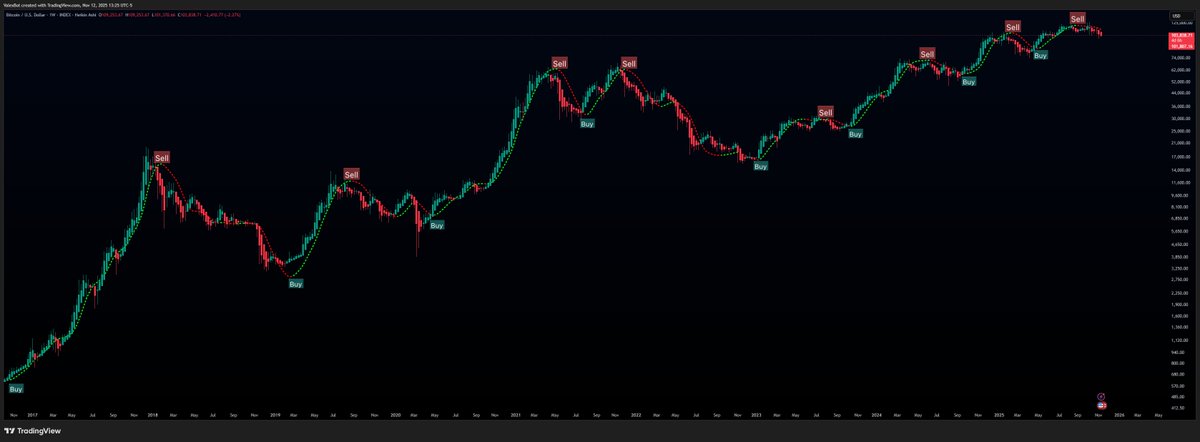Image resolution: width=1200 pixels, height=442 pixels.
Task: Click the Buy marker at the chart's far left
Action: [x=15, y=389]
